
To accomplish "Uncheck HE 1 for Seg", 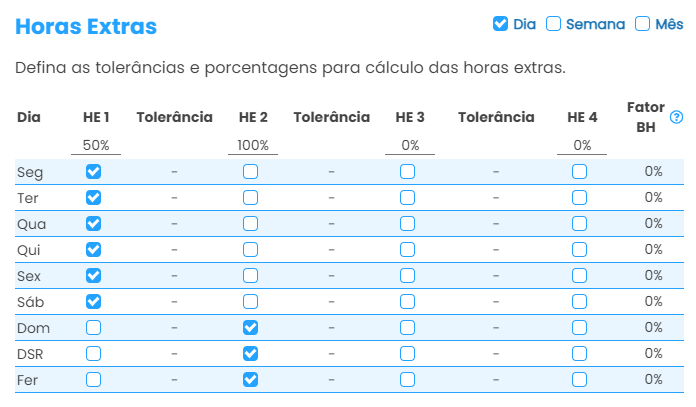I will click(x=94, y=172).
